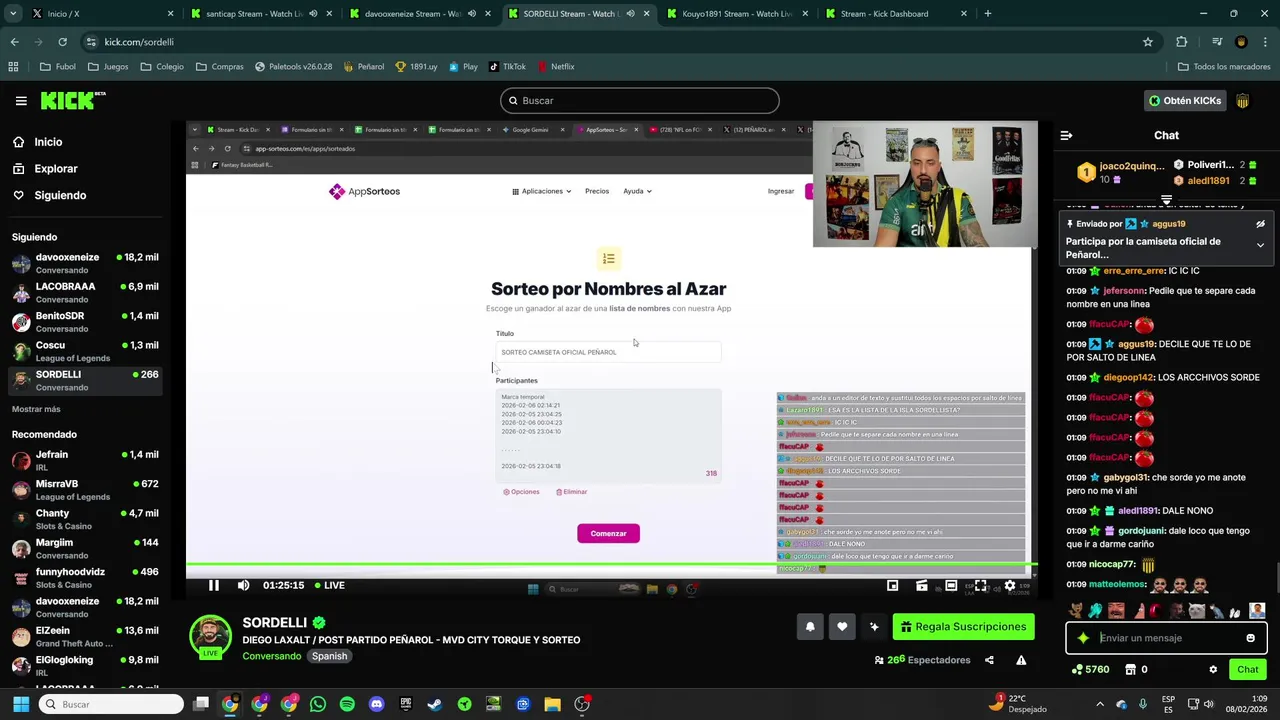Hide the pinned message eye icon
The image size is (1280, 720).
click(1260, 224)
